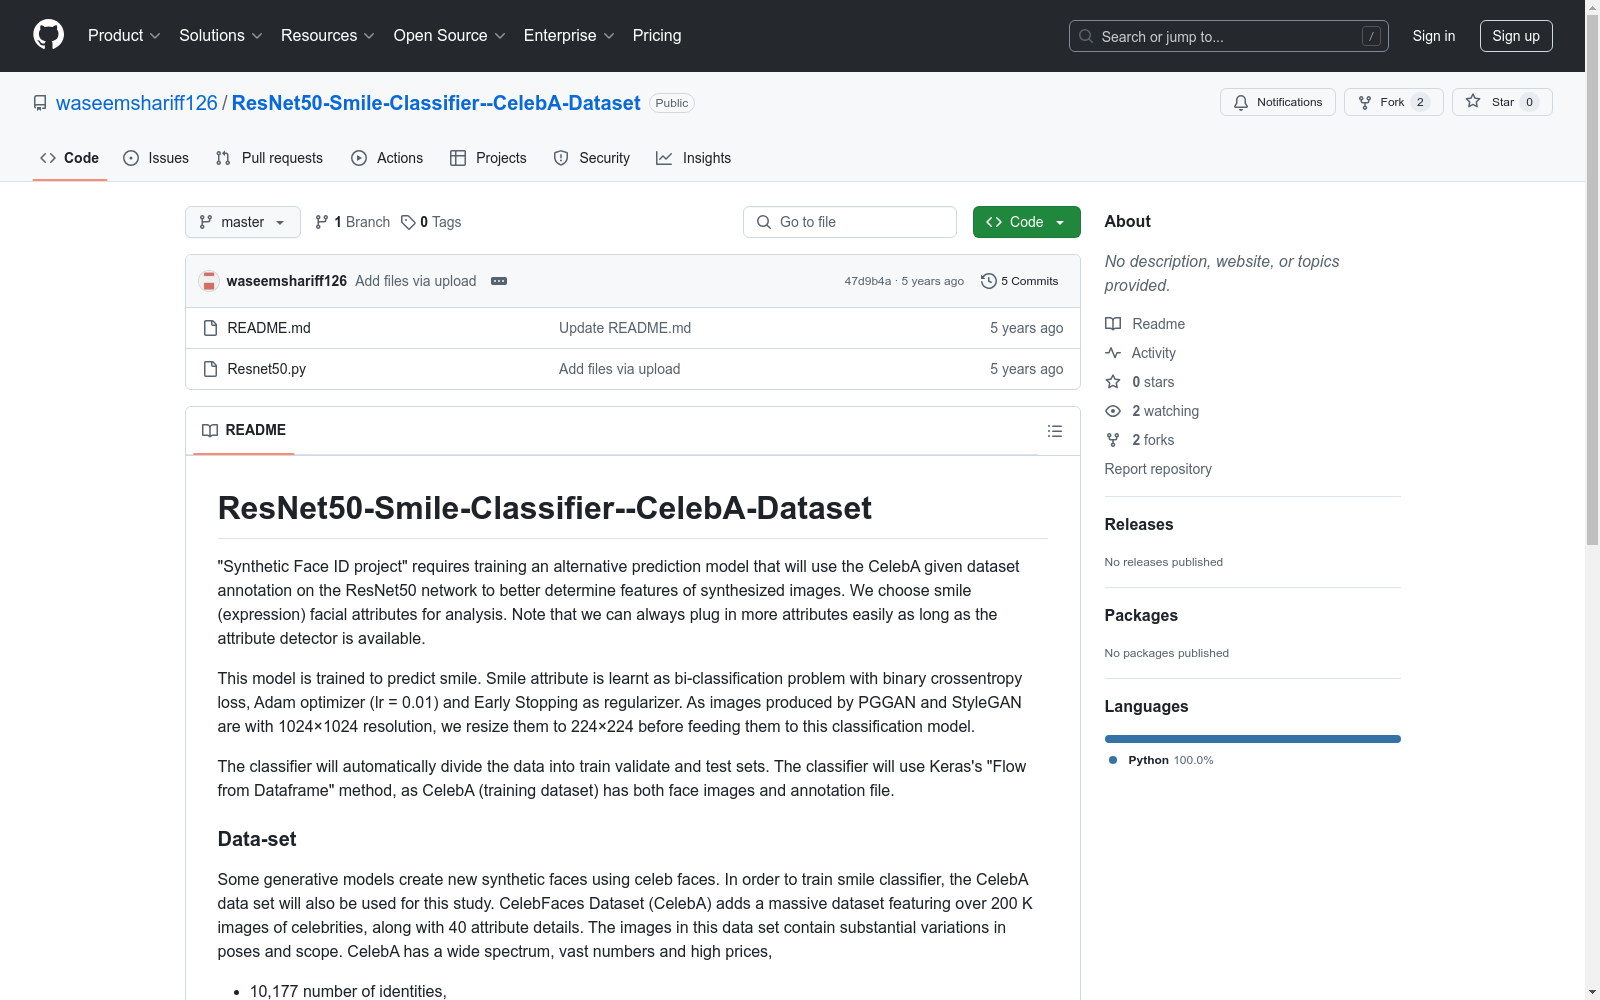Open the README.md file

269,328
